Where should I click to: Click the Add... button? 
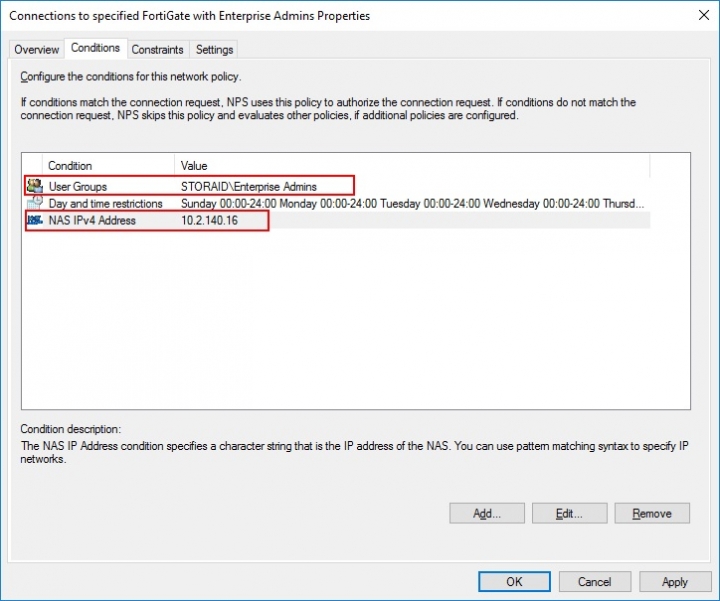click(x=487, y=513)
